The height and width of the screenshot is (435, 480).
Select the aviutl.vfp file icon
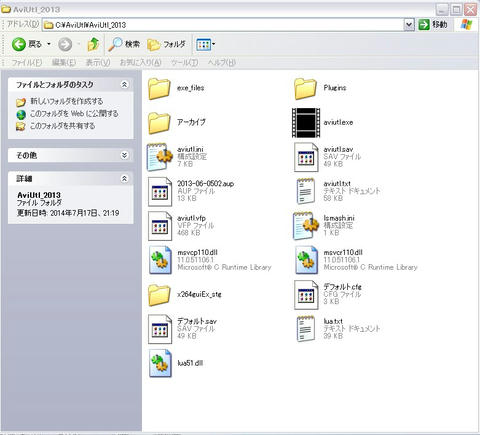pos(160,226)
